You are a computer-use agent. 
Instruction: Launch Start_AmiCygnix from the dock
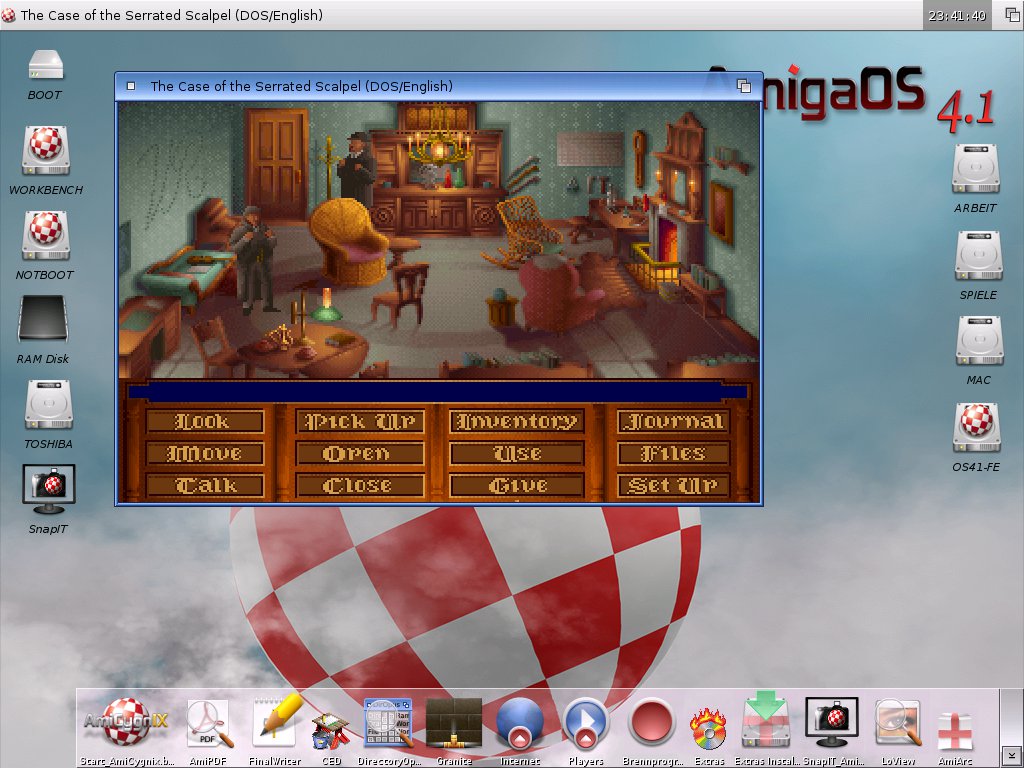126,722
